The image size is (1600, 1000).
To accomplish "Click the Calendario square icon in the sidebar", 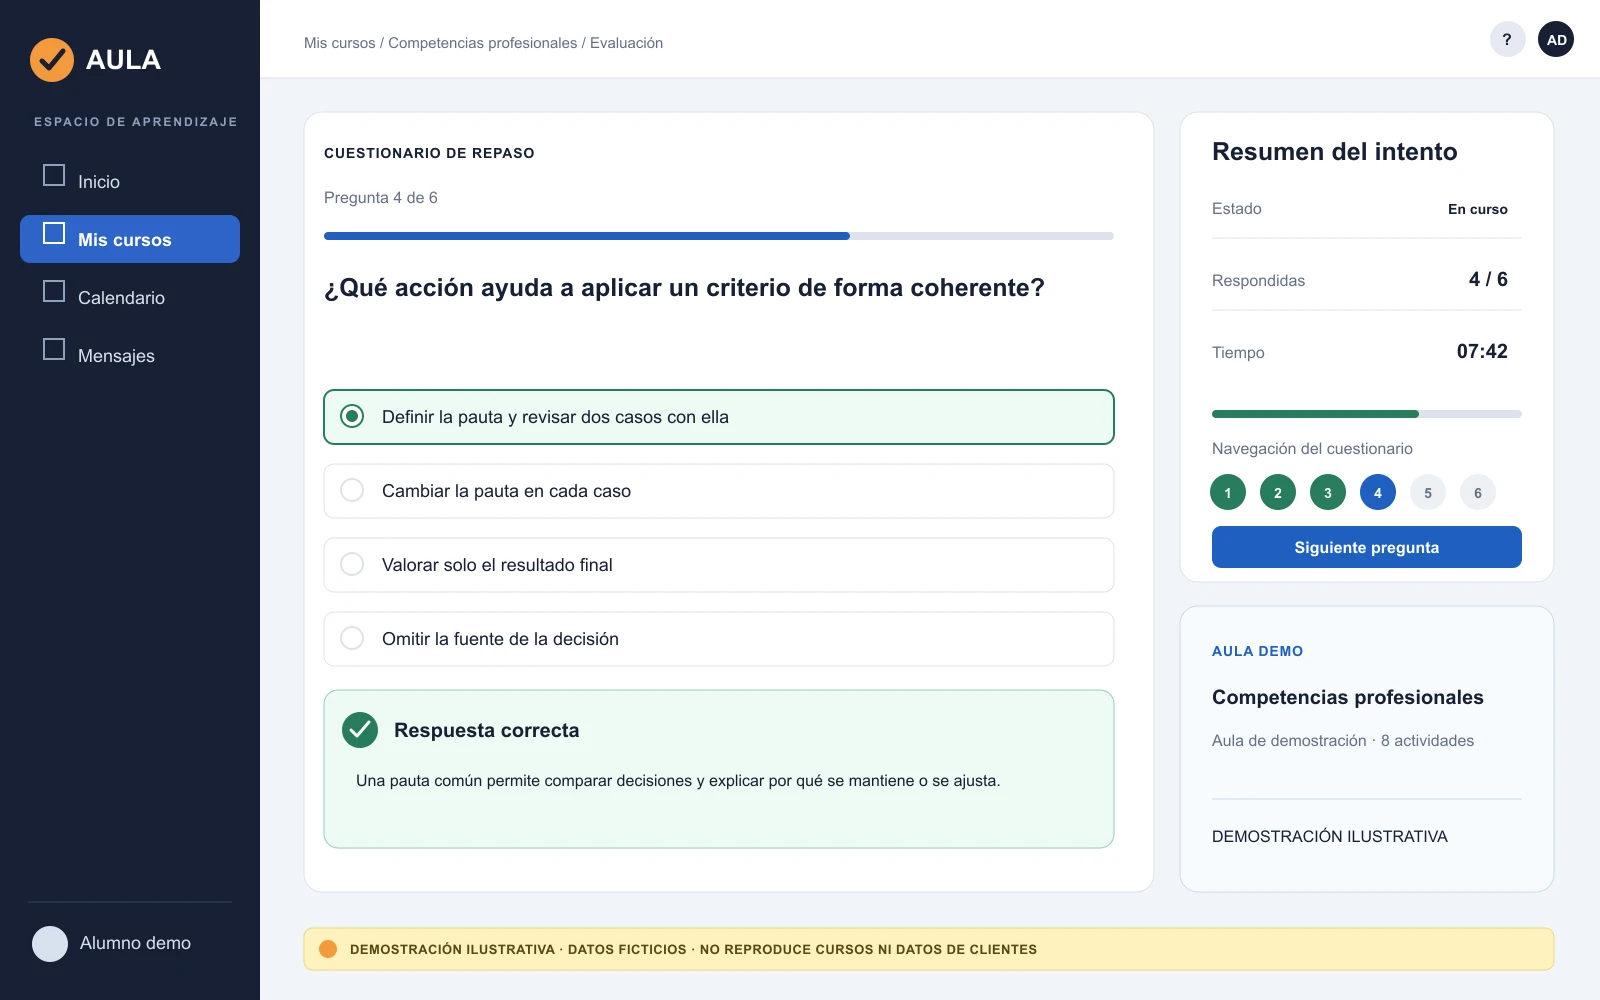I will point(54,291).
